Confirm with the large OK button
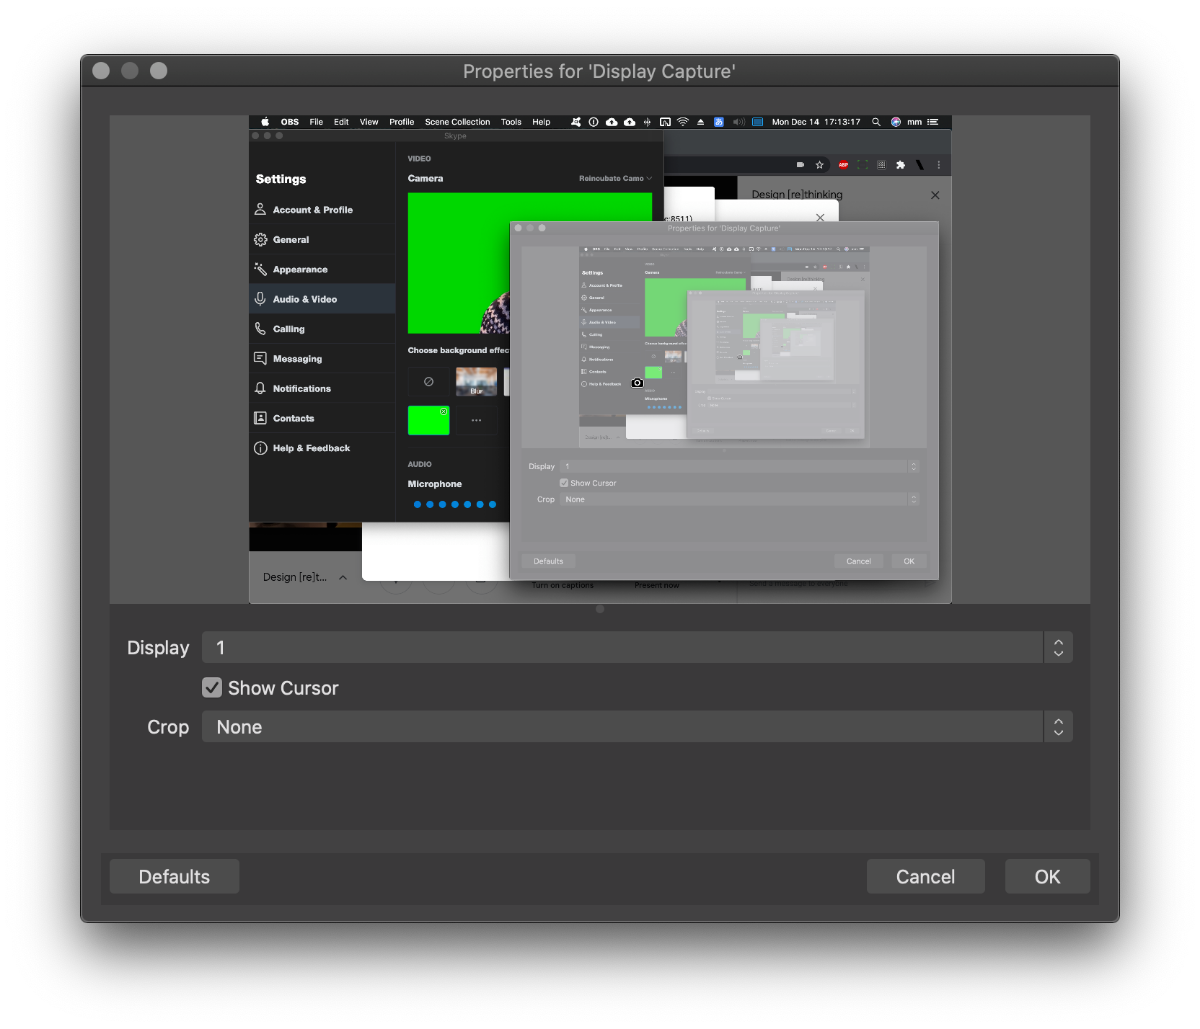The image size is (1200, 1029). (x=1047, y=876)
